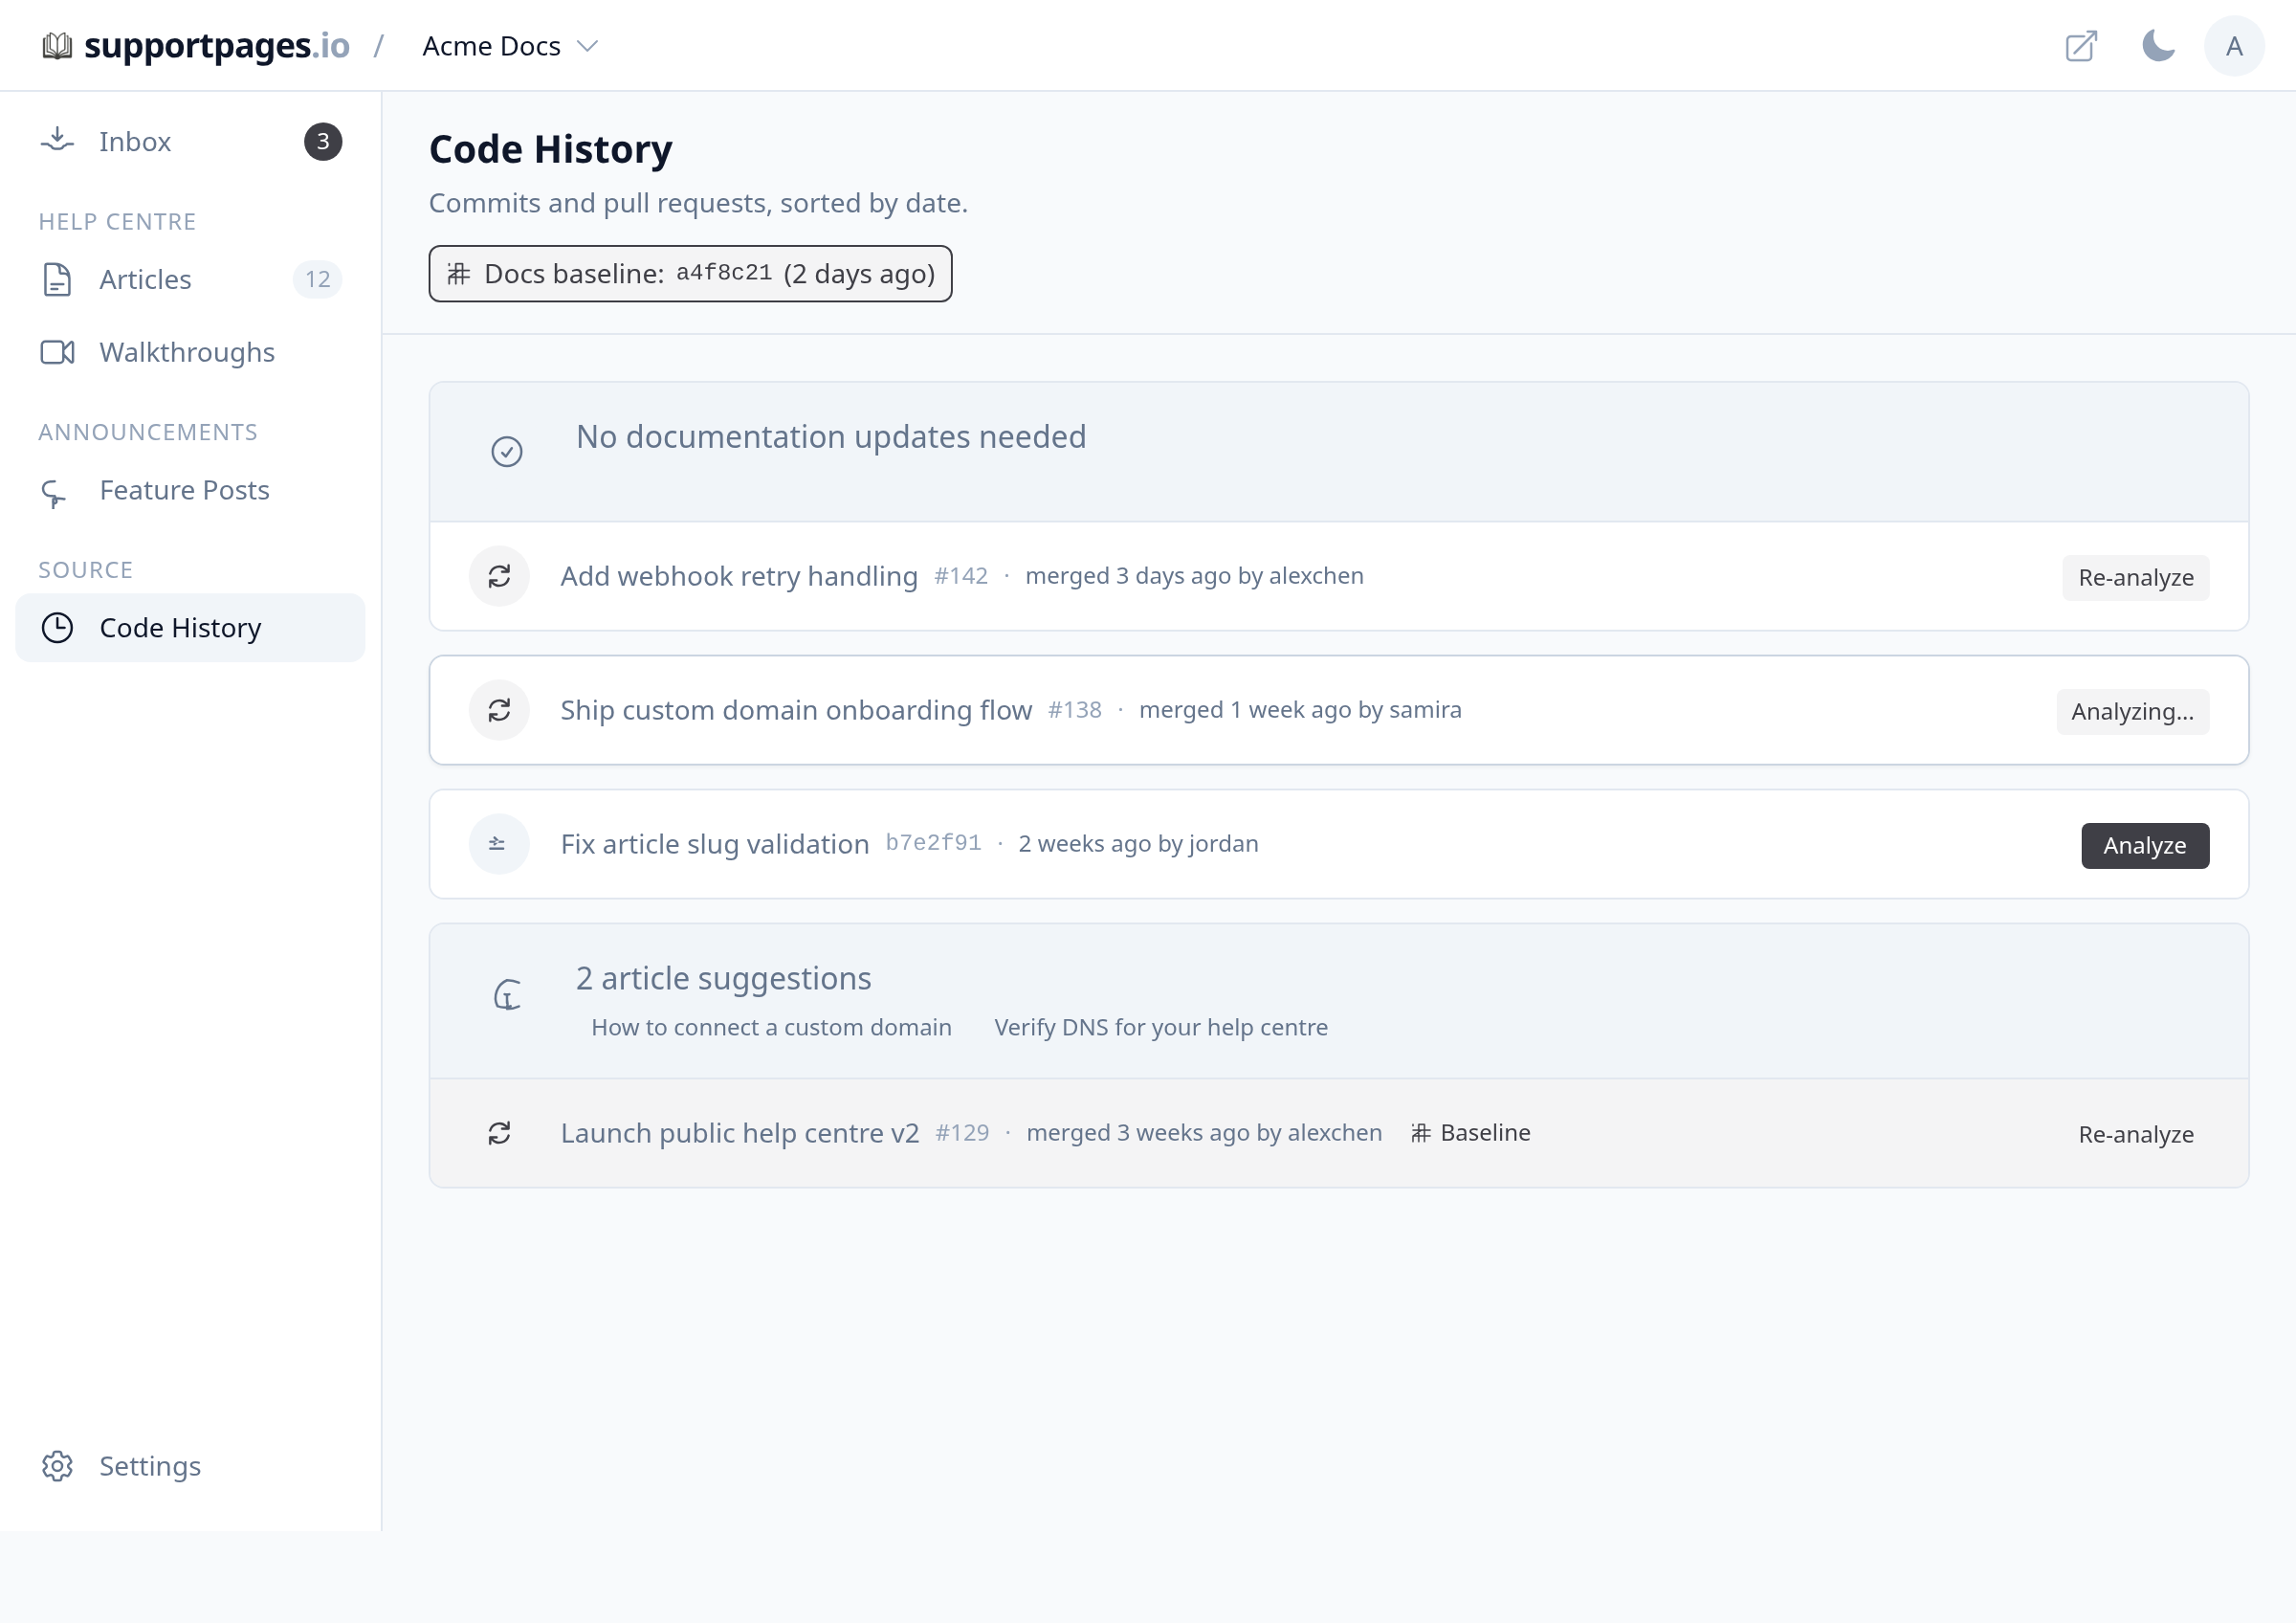Viewport: 2296px width, 1623px height.
Task: Open Inbox in the sidebar
Action: (x=190, y=142)
